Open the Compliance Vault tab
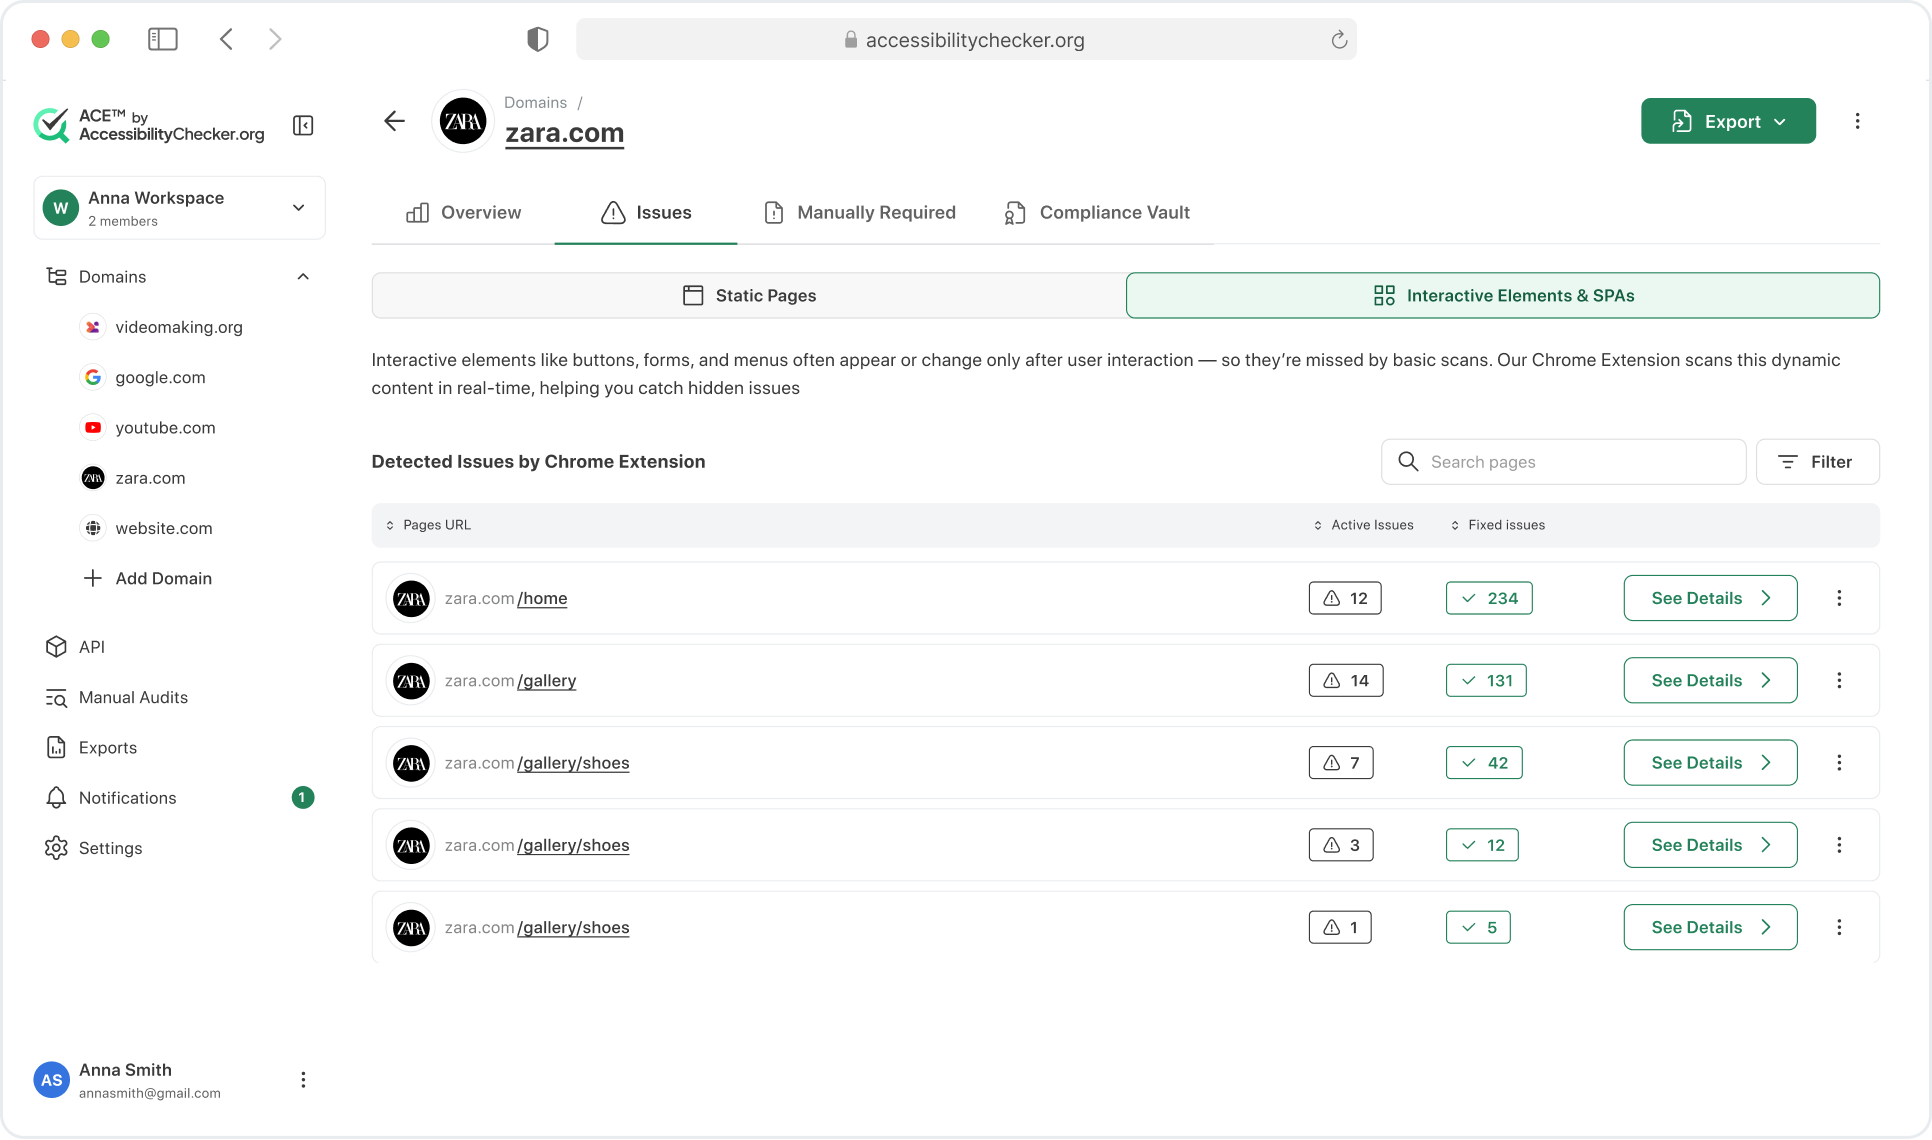The width and height of the screenshot is (1932, 1140). (x=1097, y=212)
